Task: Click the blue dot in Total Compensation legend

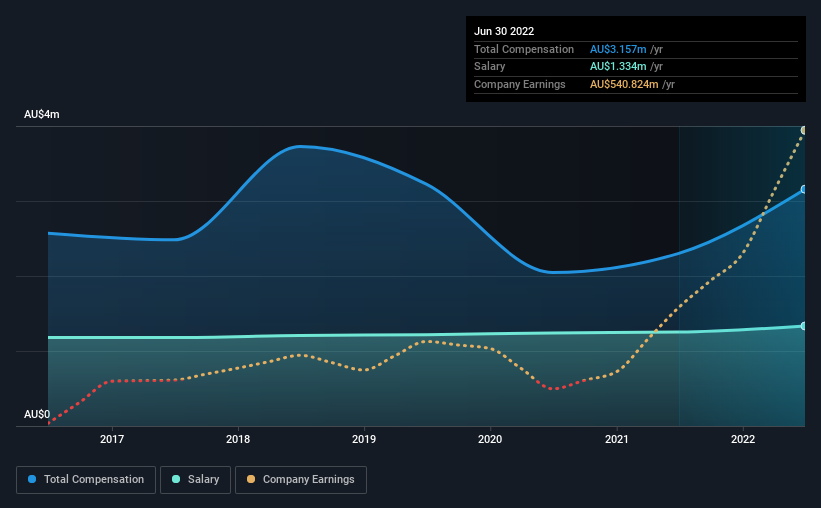Action: click(32, 479)
